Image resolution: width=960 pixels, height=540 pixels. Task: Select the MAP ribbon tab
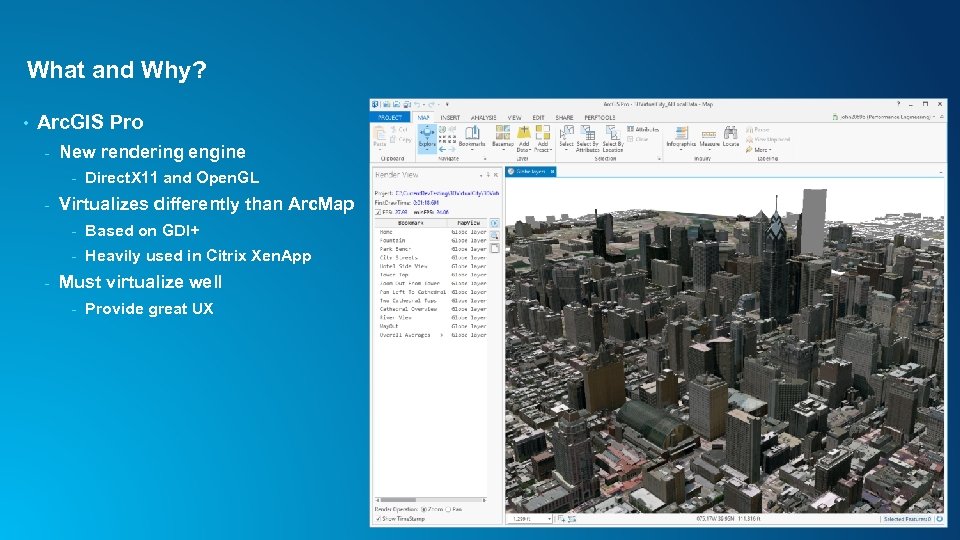click(x=423, y=118)
